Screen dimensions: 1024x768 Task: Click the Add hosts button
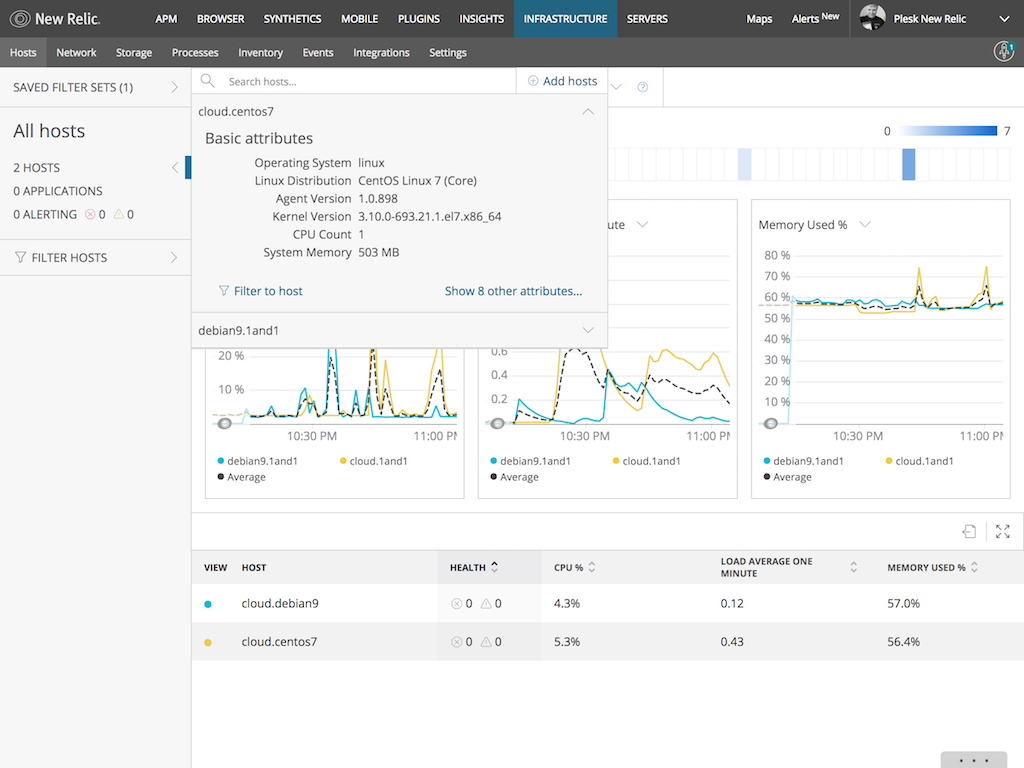561,81
